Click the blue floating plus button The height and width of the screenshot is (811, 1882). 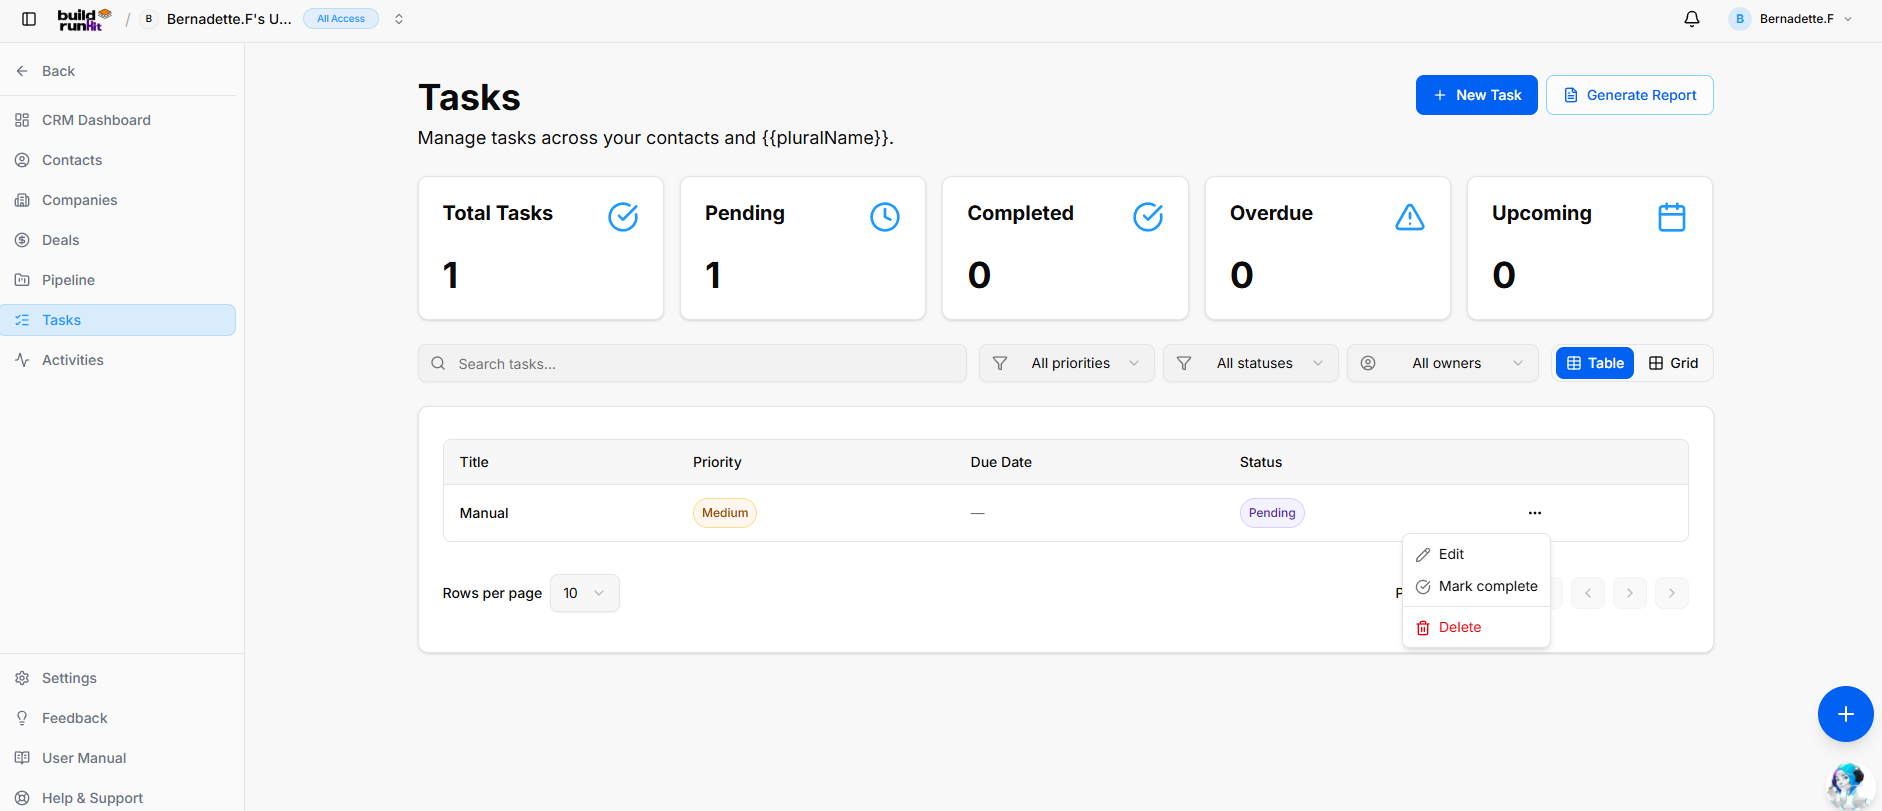point(1845,714)
